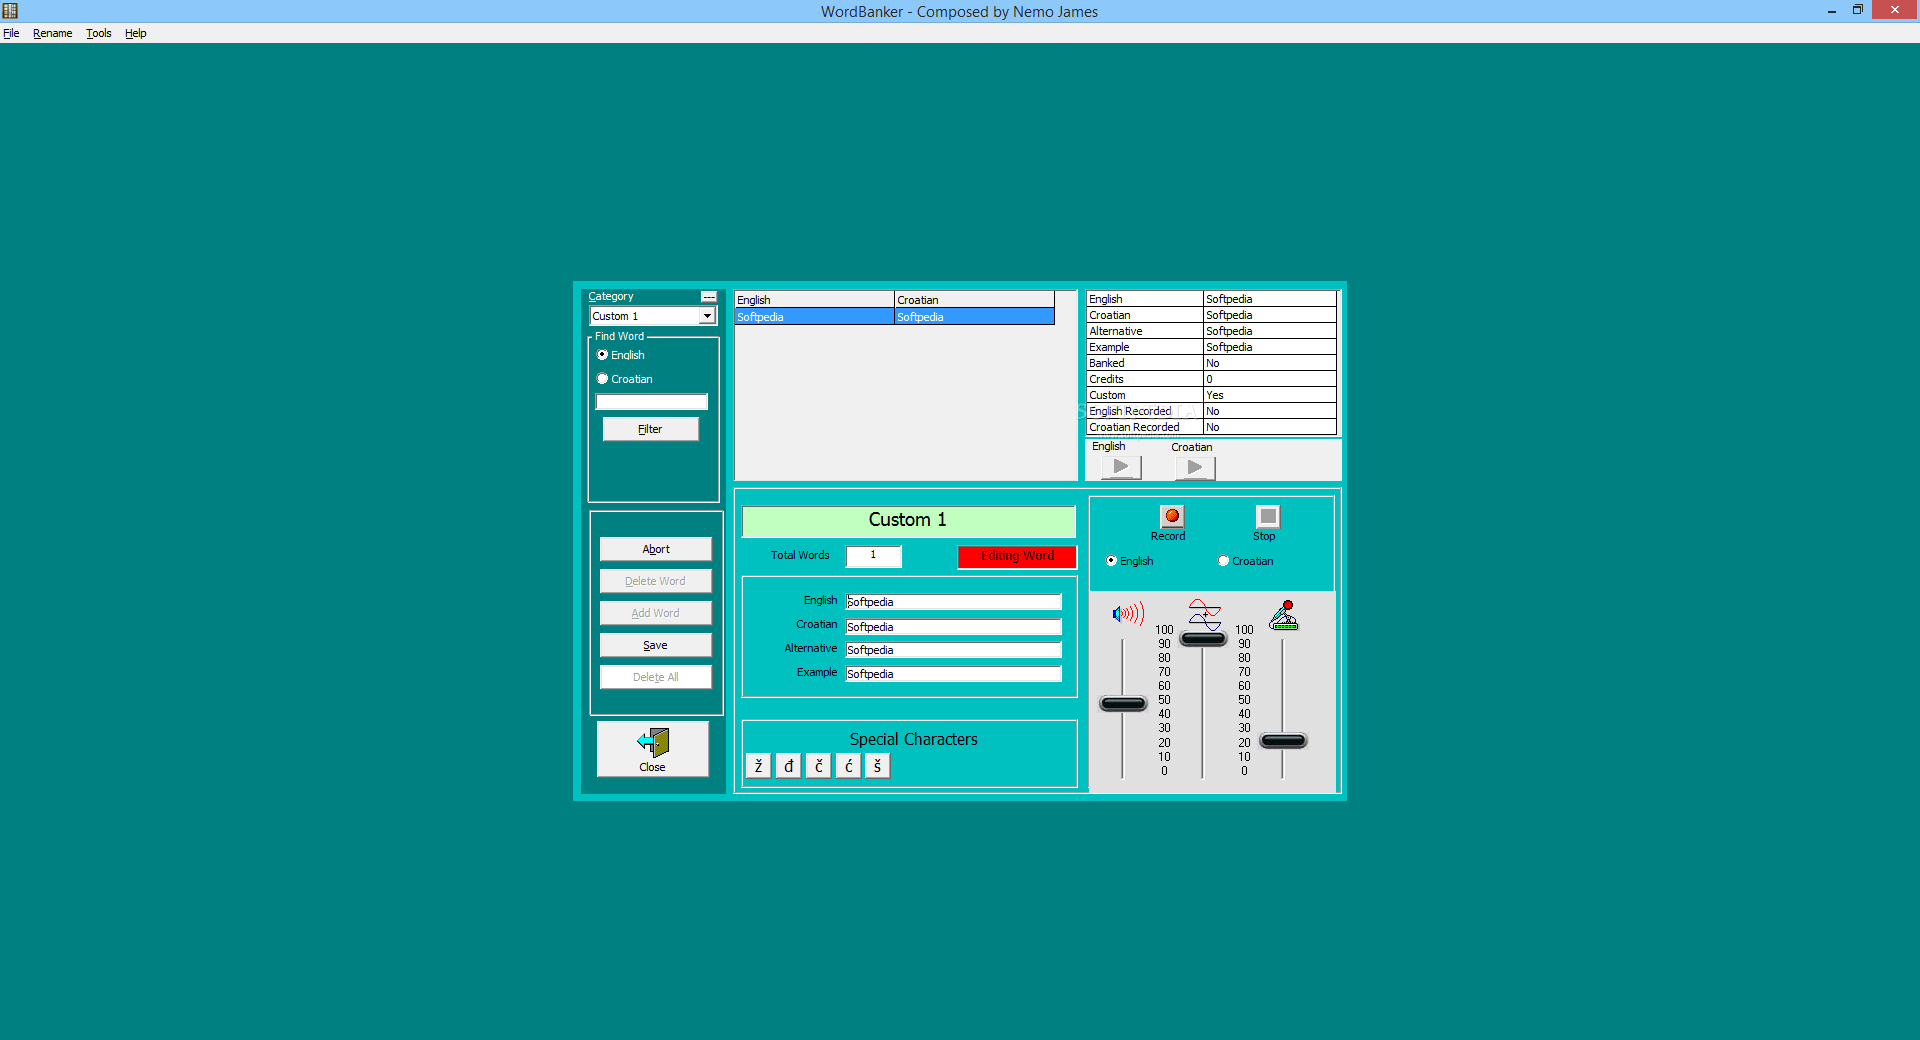Image resolution: width=1920 pixels, height=1040 pixels.
Task: Select the Softpedia row in word list
Action: (894, 317)
